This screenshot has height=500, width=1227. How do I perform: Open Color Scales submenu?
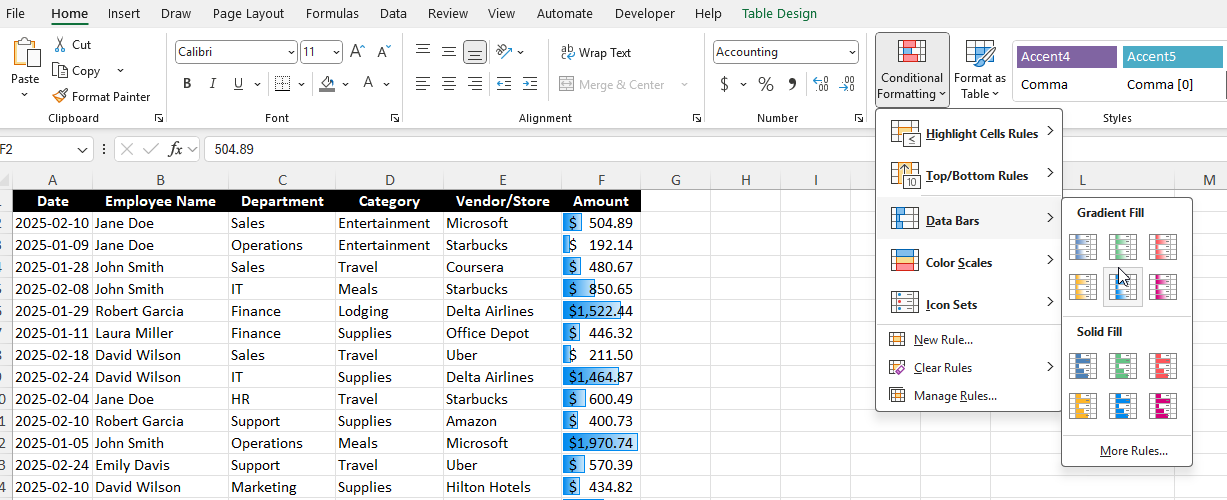tap(968, 262)
